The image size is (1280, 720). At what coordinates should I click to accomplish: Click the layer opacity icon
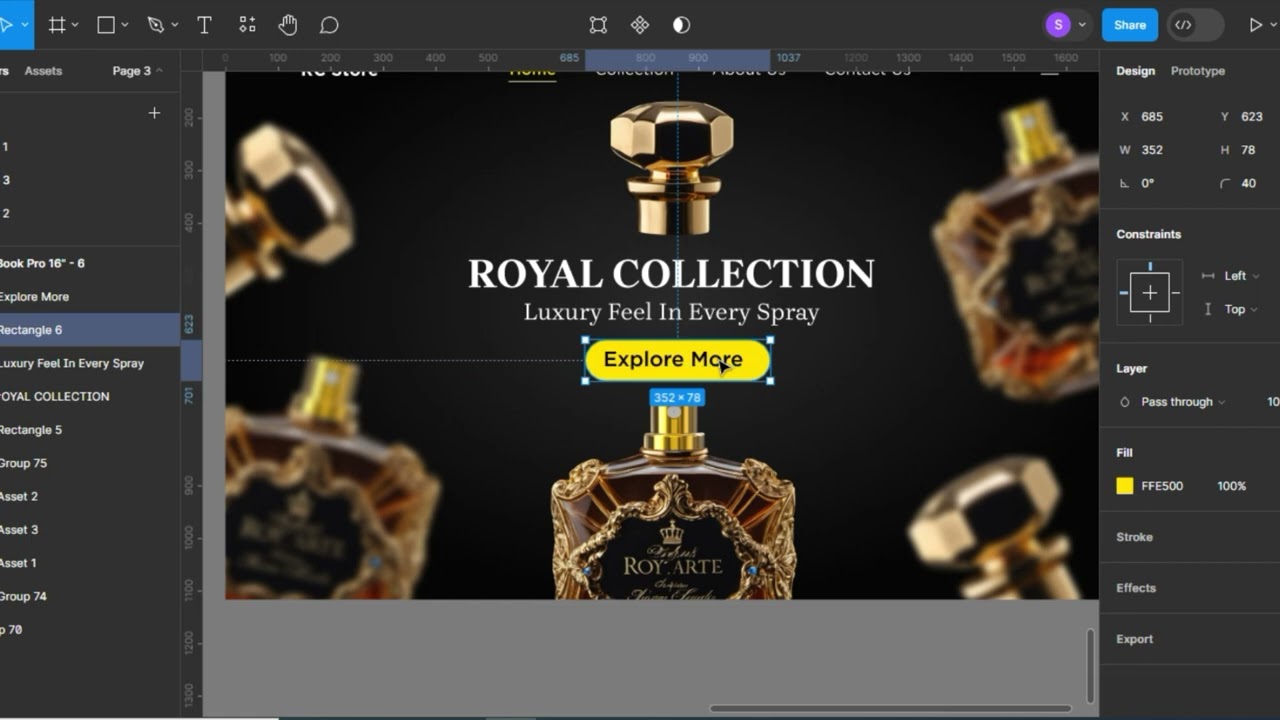(1125, 402)
